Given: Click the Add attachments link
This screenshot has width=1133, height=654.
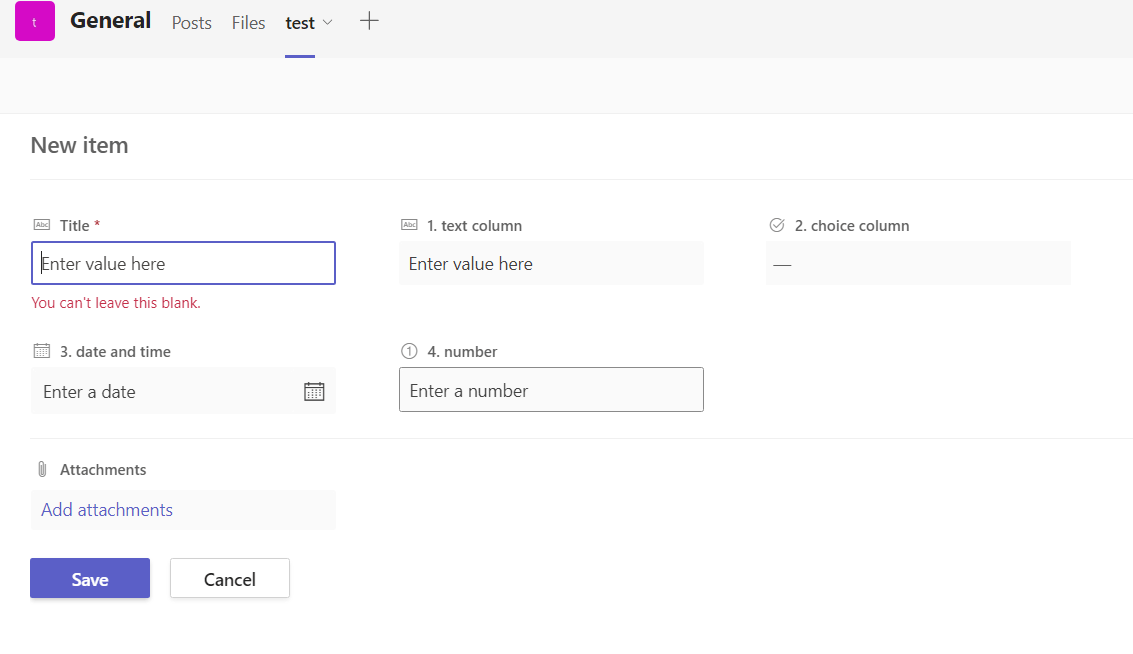Looking at the screenshot, I should click(x=107, y=510).
